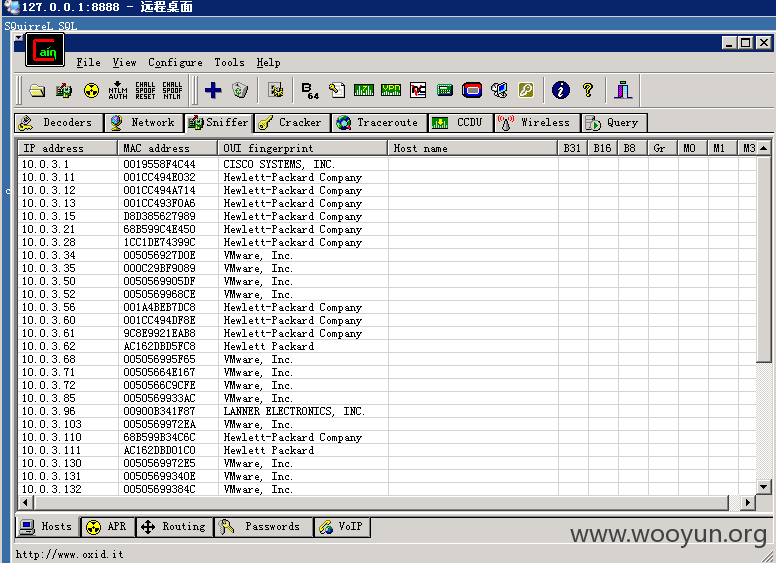The width and height of the screenshot is (776, 563).
Task: Click the B16 column header
Action: tap(603, 148)
